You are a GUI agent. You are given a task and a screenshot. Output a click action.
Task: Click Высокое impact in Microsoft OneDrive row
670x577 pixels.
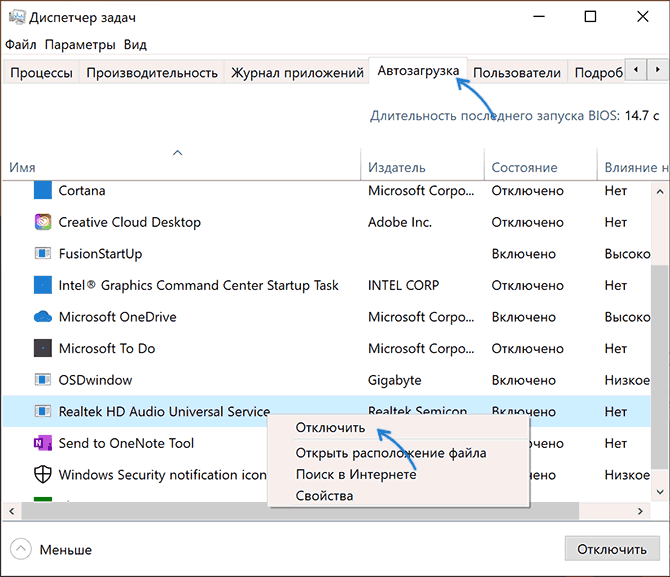(627, 317)
